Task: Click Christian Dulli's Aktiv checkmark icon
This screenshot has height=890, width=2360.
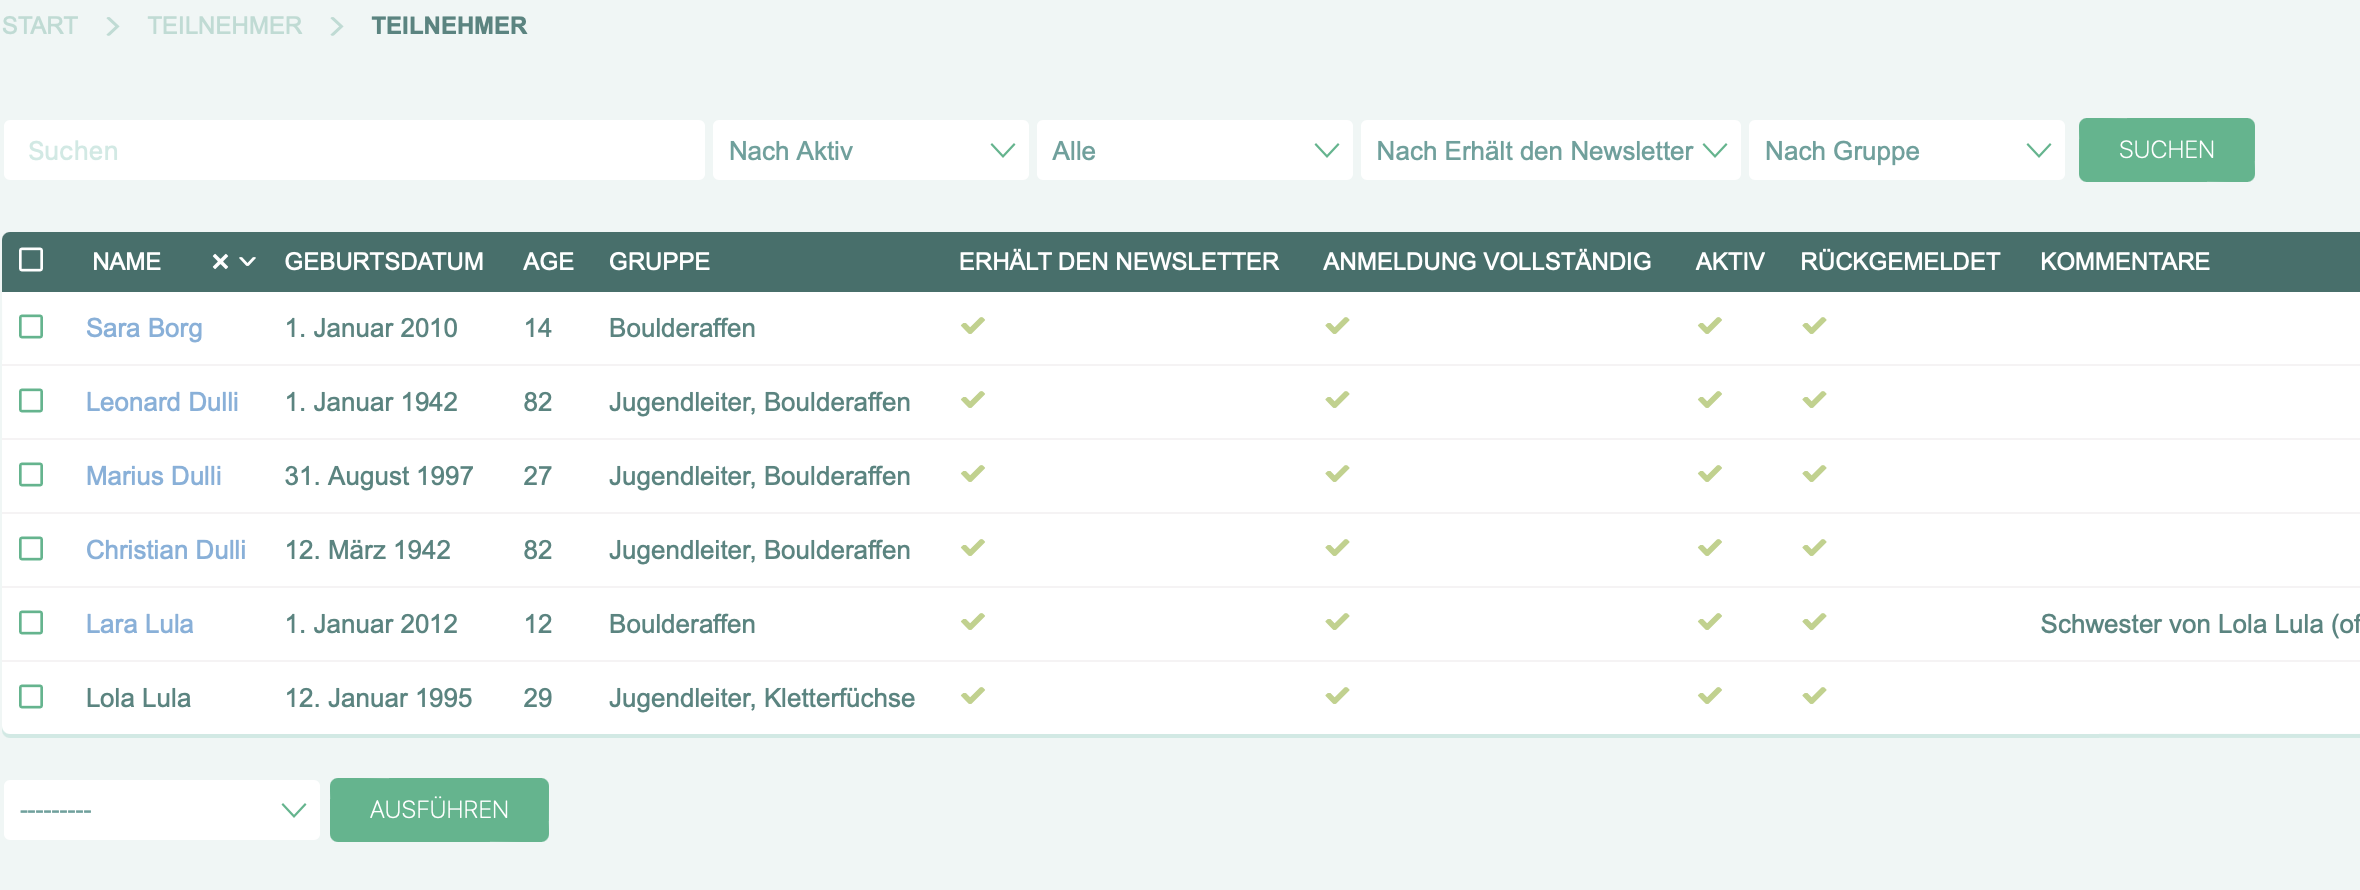Action: [1710, 548]
